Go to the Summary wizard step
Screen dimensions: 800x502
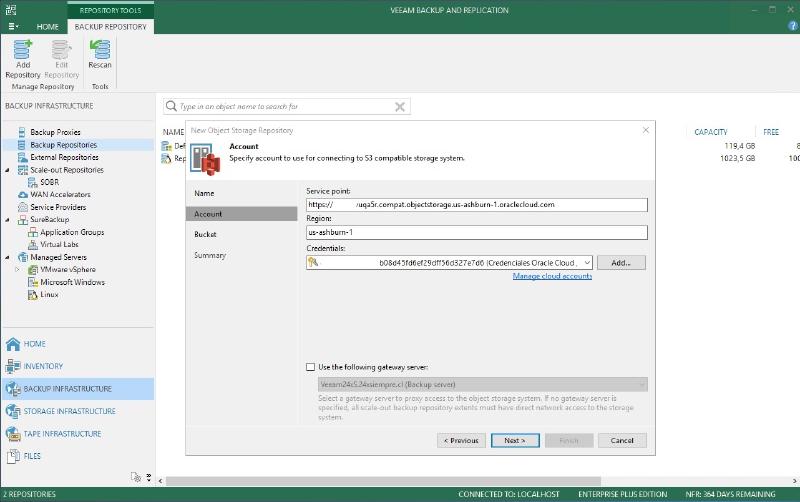210,255
